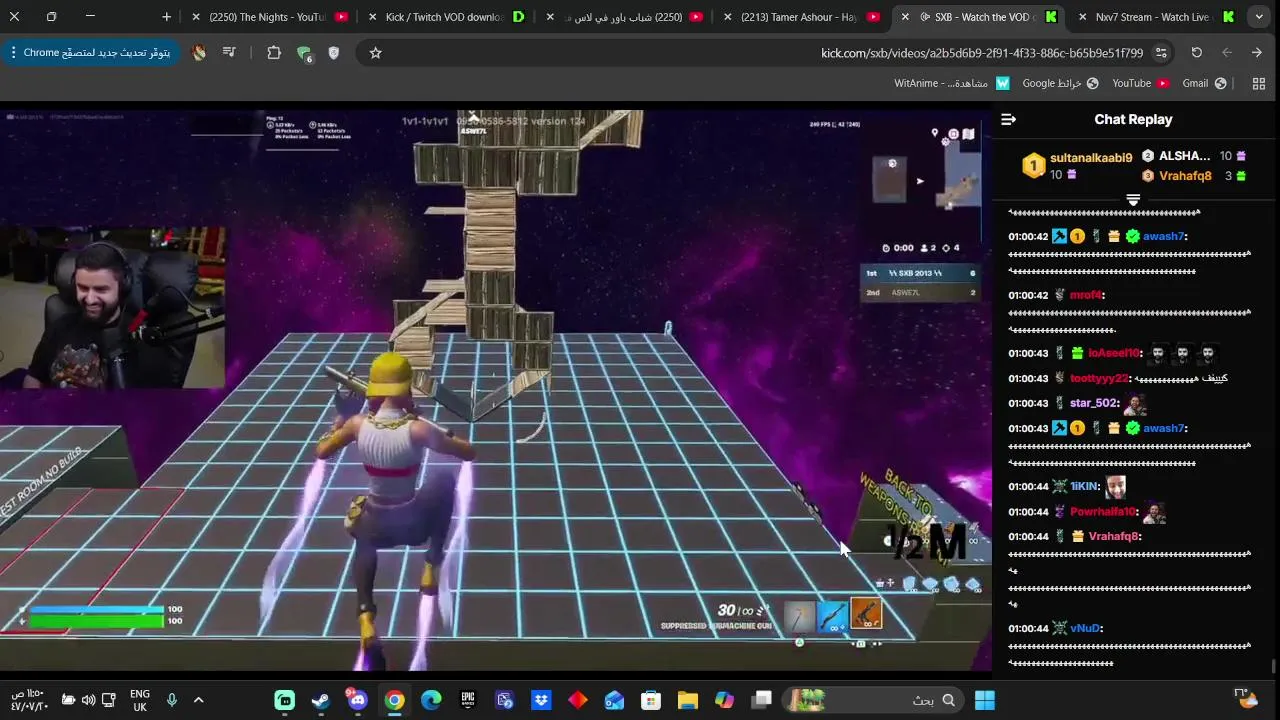
Task: Open Steam from the taskbar
Action: [x=321, y=700]
